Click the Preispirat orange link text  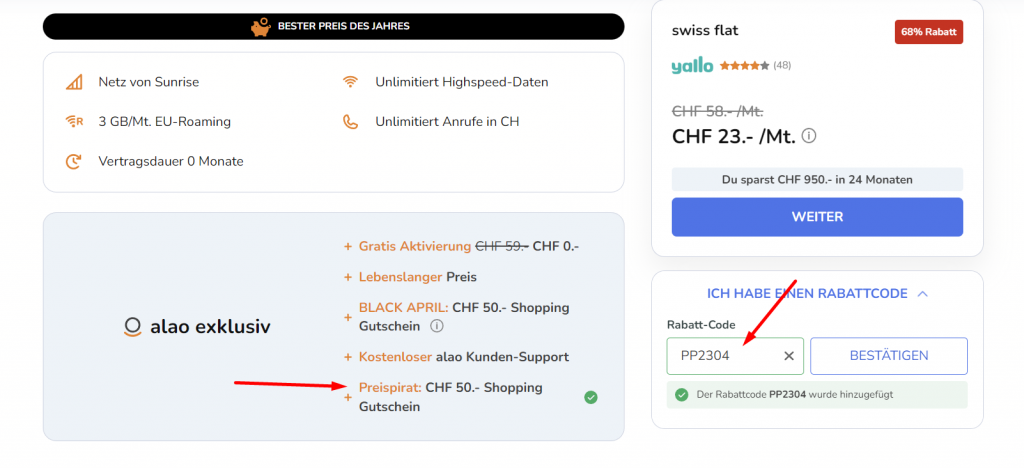390,387
